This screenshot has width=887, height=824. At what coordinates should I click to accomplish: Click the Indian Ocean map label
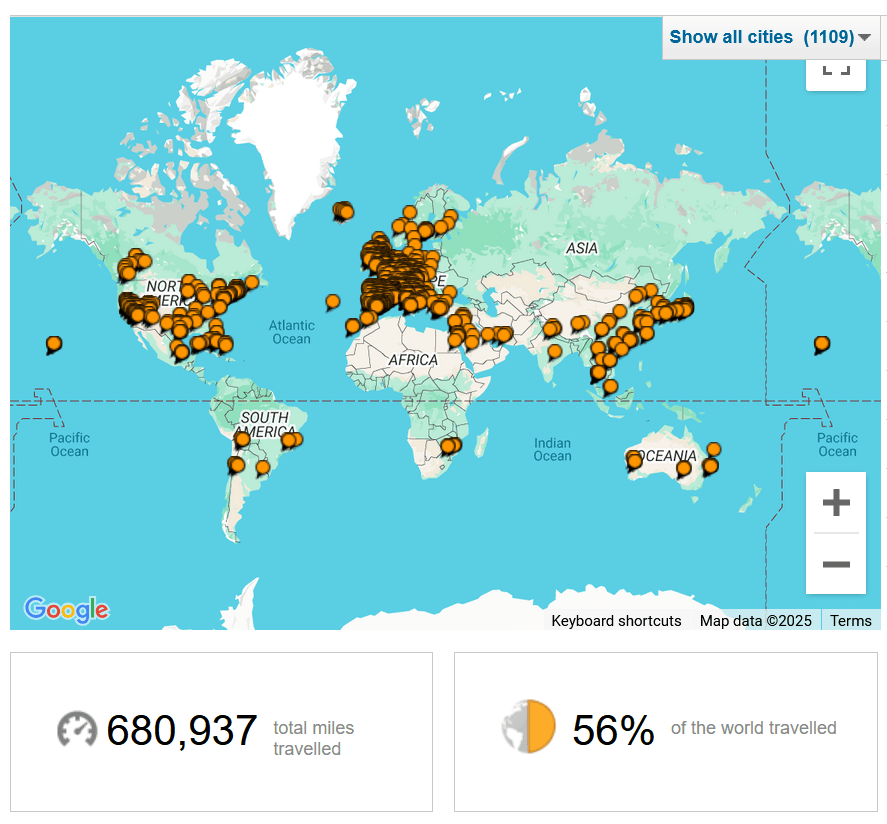point(552,450)
